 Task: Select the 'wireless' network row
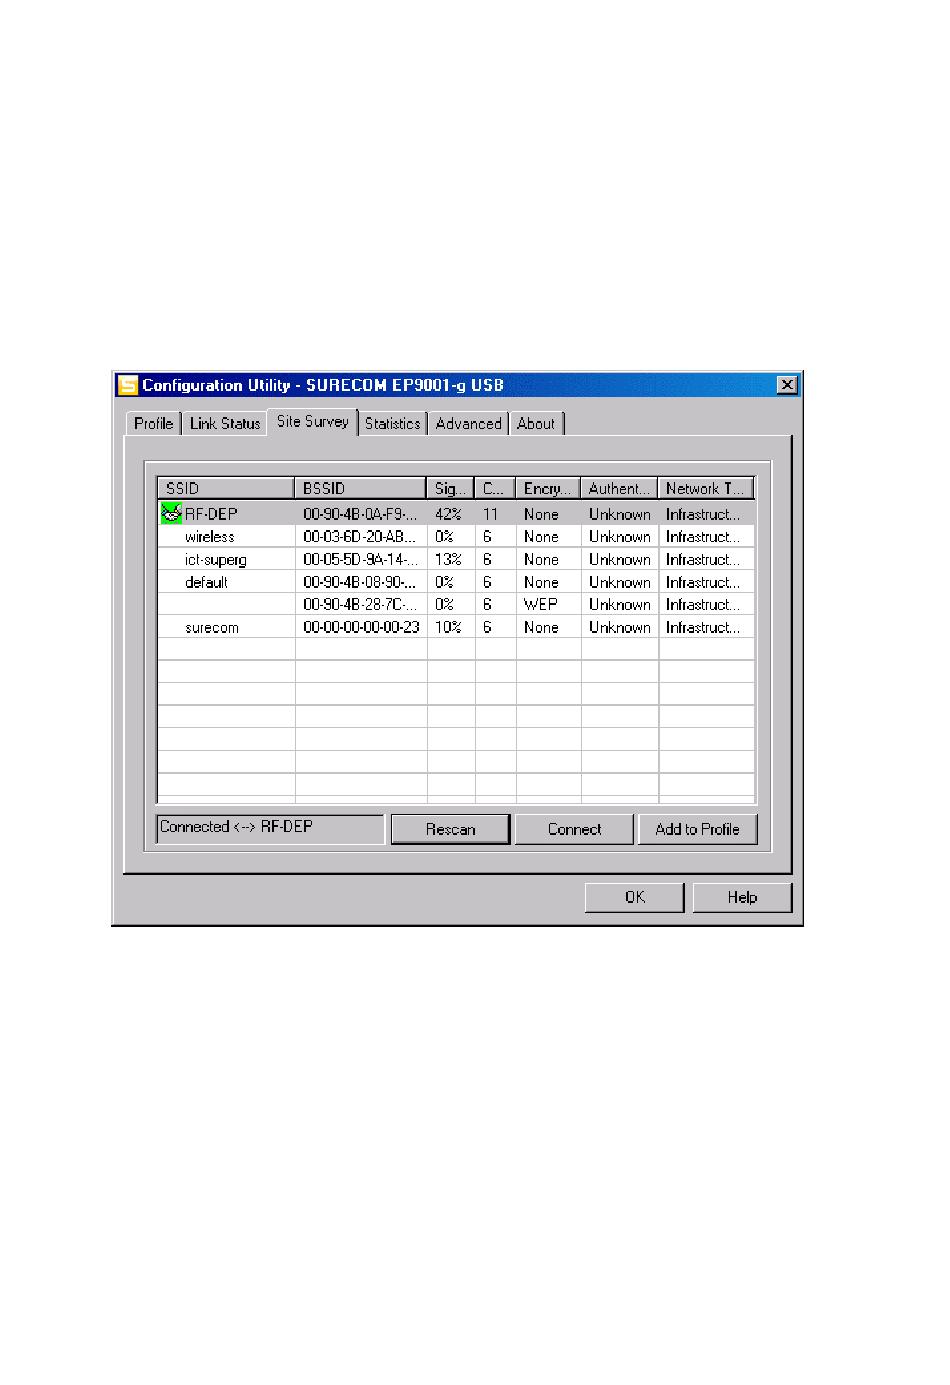coord(210,537)
